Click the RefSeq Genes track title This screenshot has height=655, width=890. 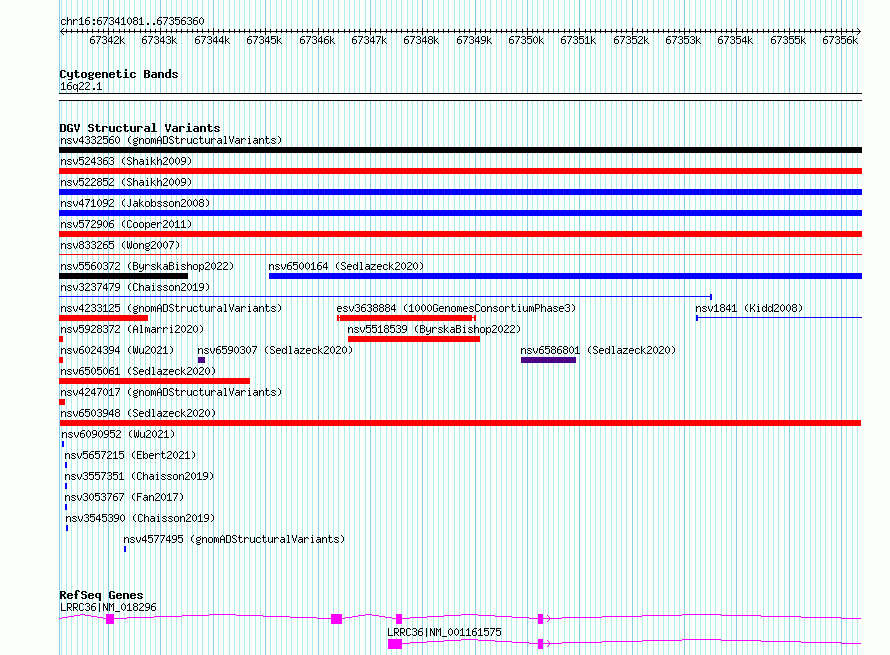coord(101,595)
